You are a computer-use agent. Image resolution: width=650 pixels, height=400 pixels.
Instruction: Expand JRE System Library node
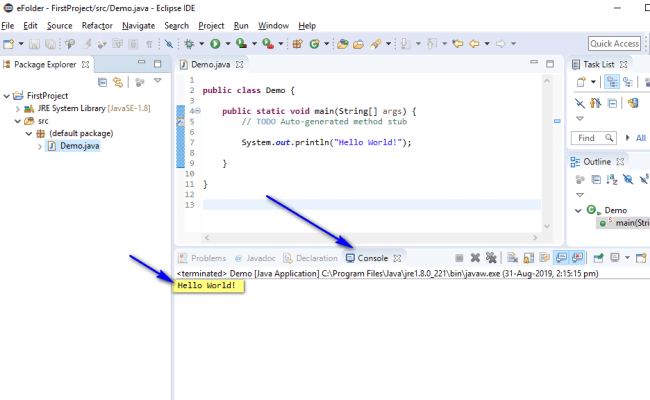17,109
